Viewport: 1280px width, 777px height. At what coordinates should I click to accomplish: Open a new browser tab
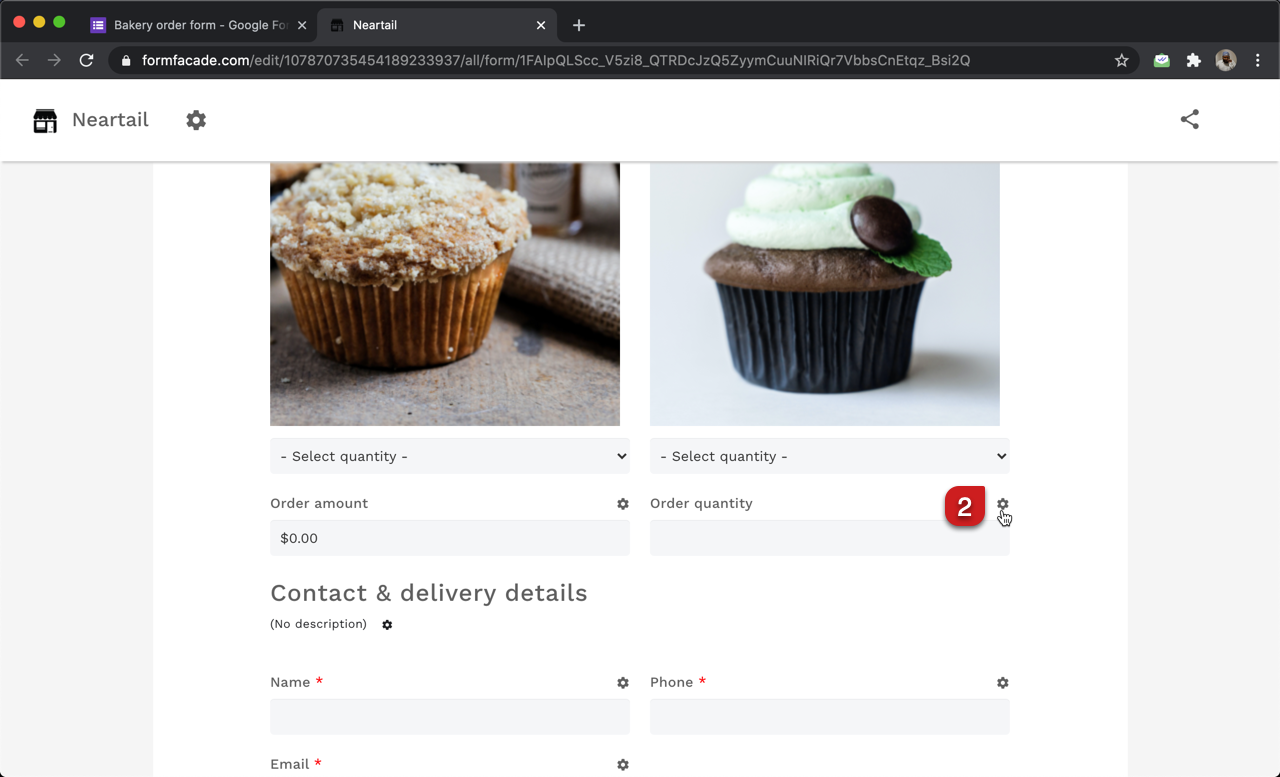(578, 25)
